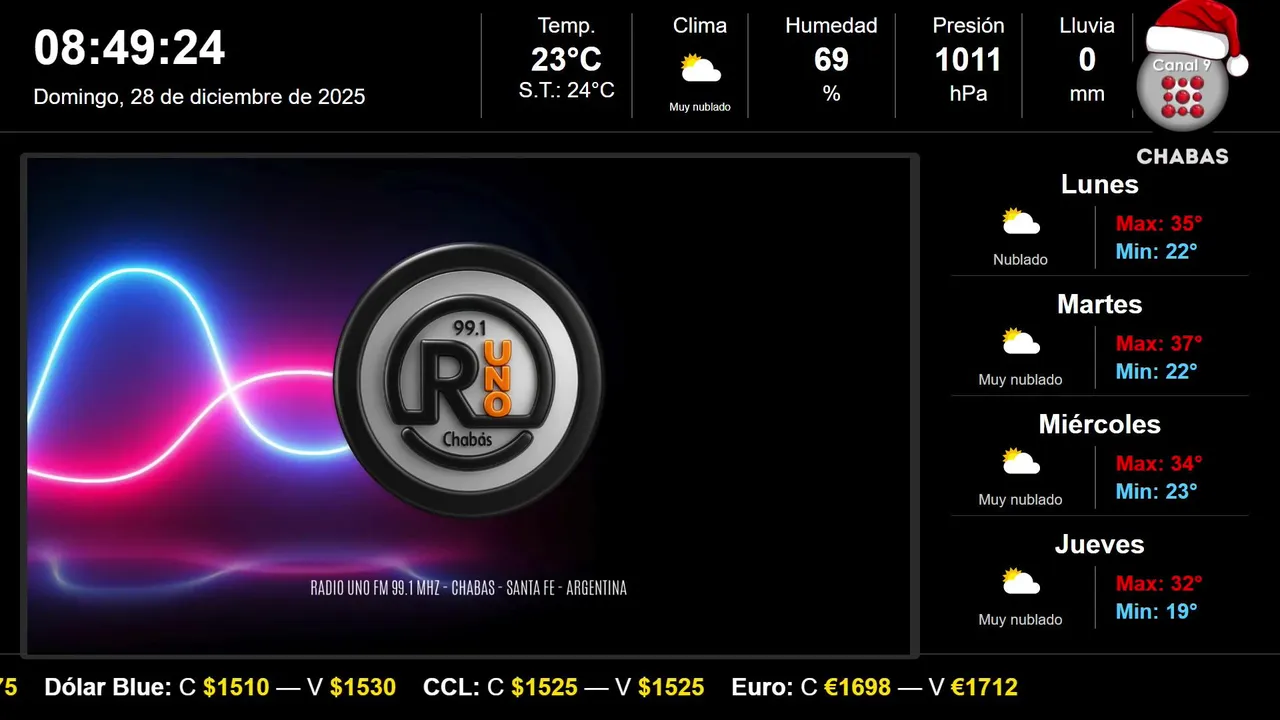Click Min: 23° for Miércoles
Image resolution: width=1280 pixels, height=720 pixels.
click(1156, 491)
